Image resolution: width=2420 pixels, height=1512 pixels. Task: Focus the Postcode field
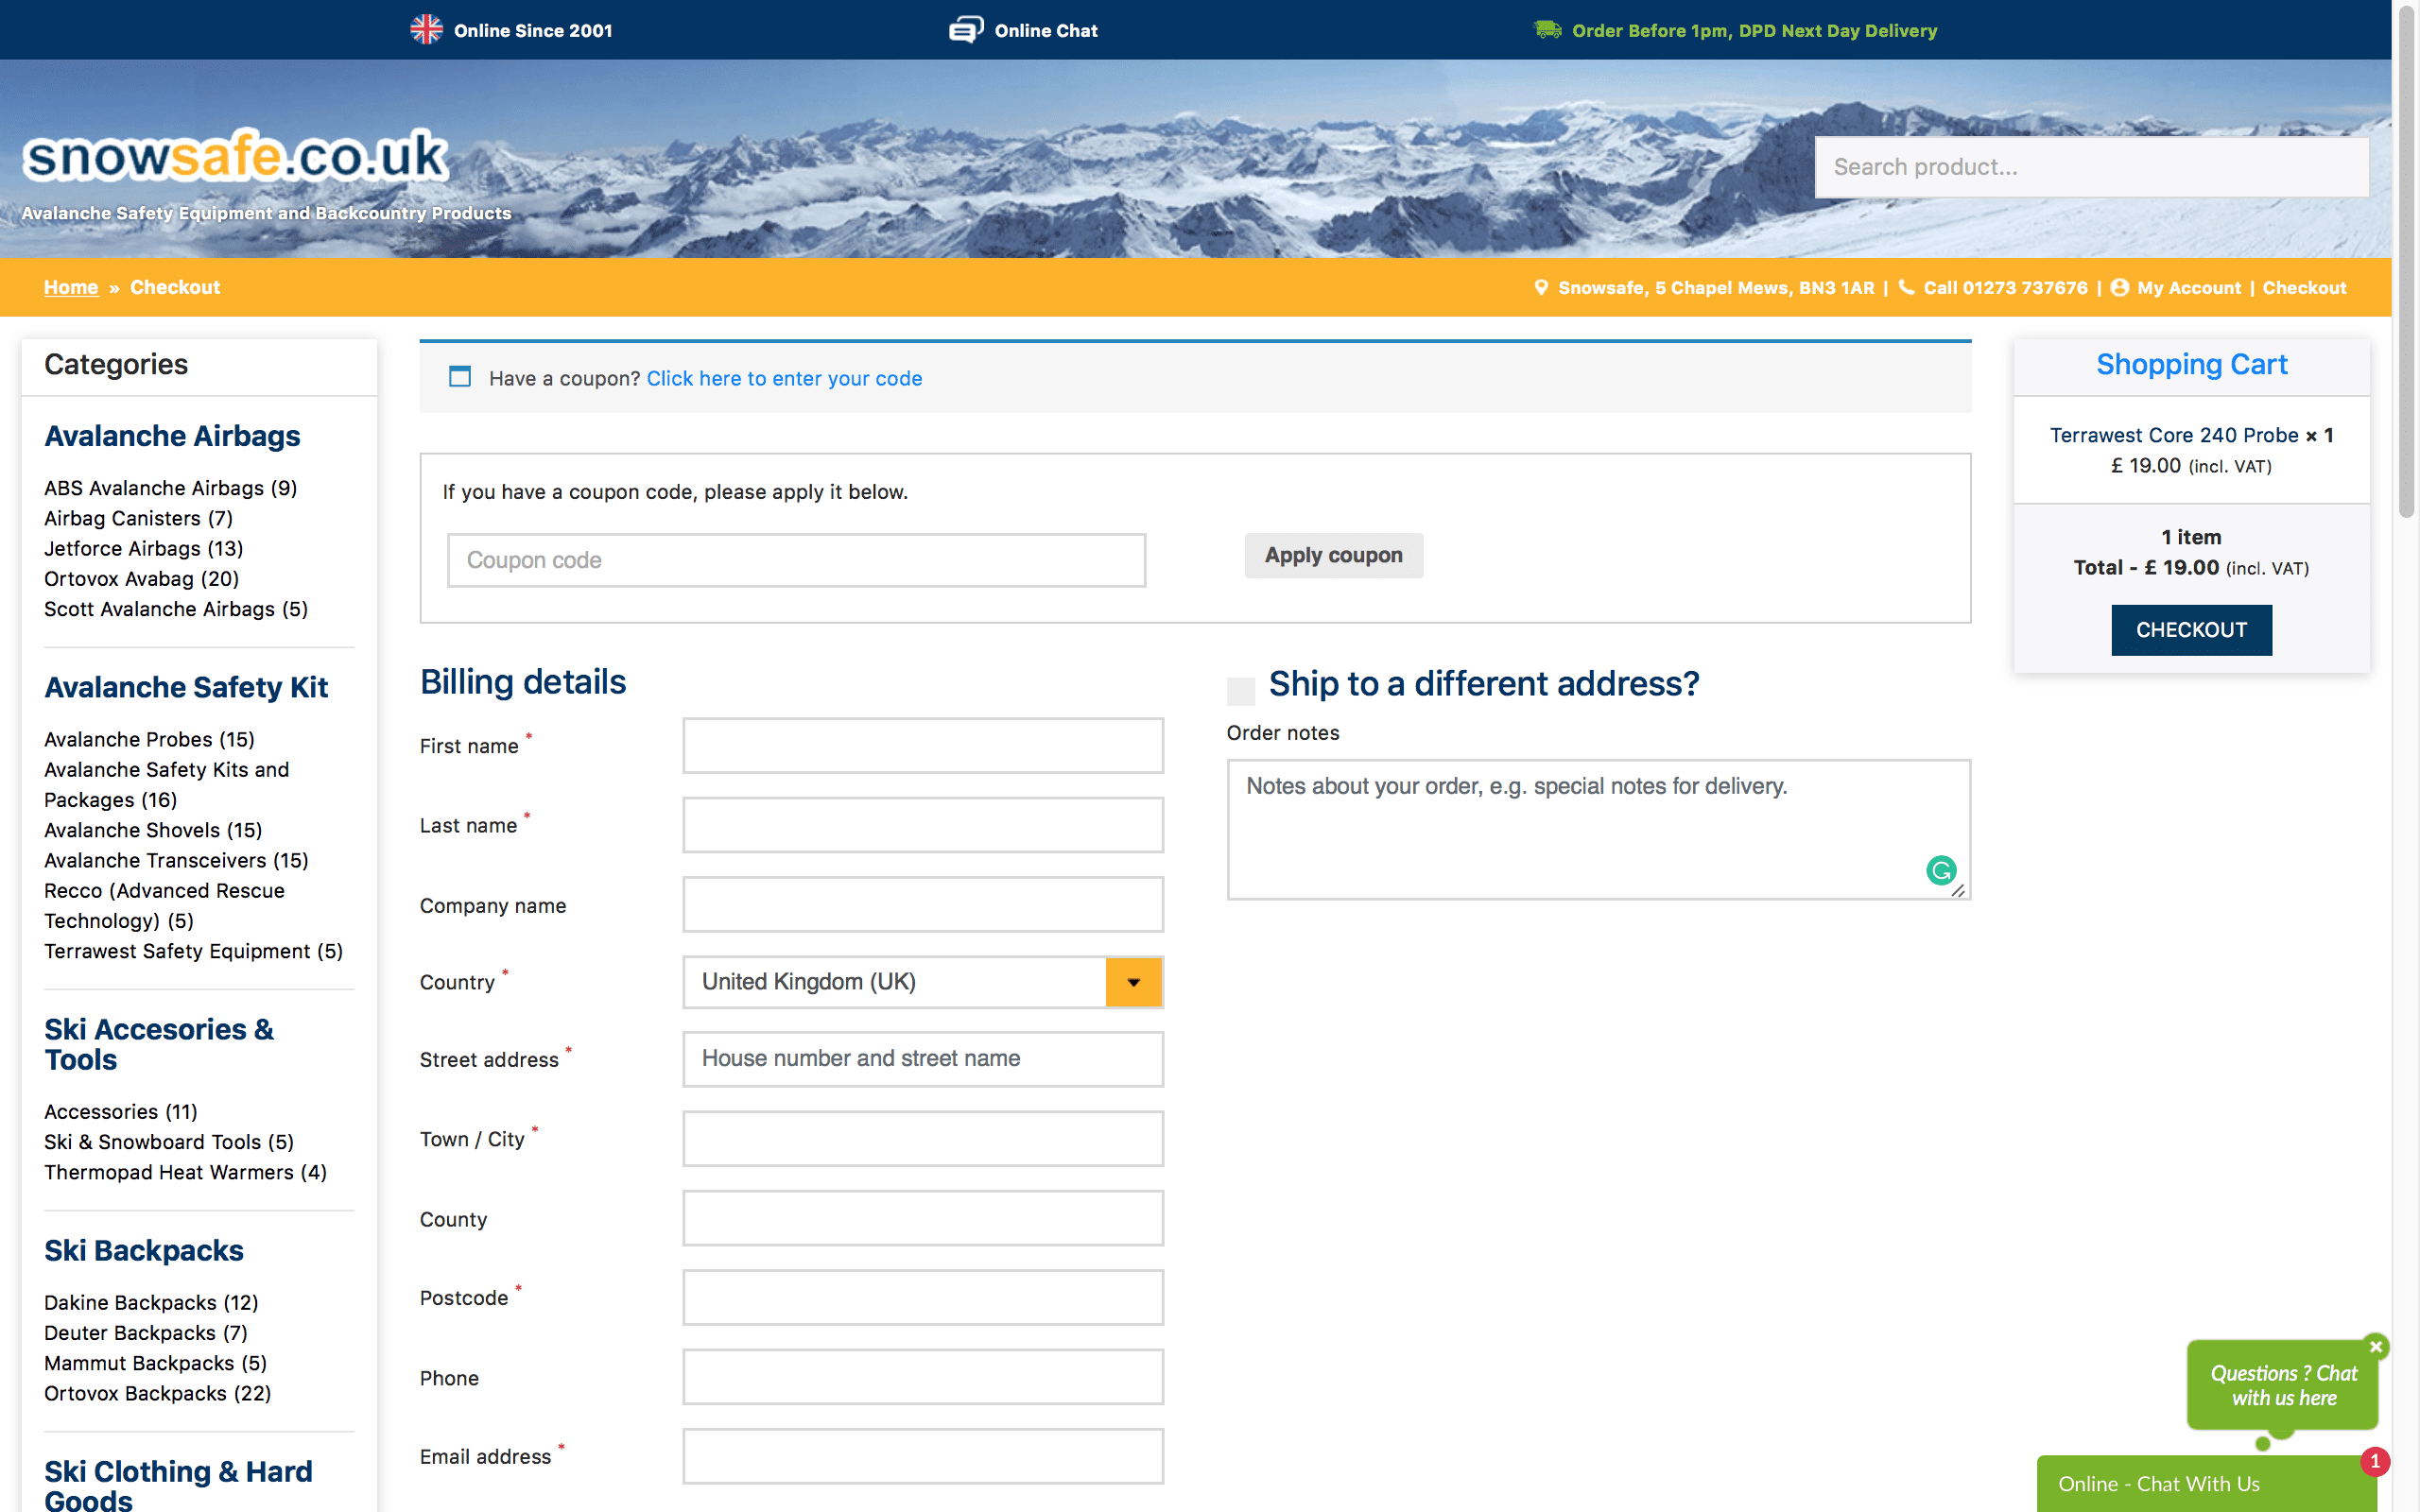[x=923, y=1297]
